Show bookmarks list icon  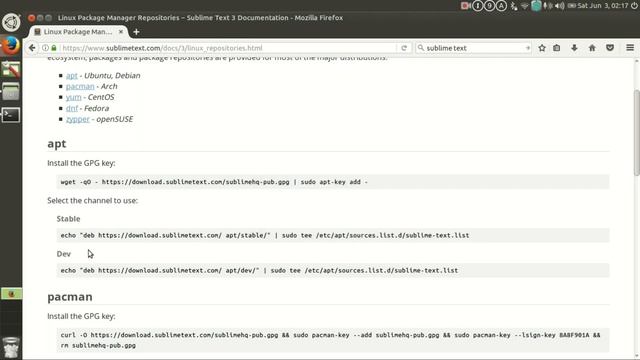[x=557, y=48]
